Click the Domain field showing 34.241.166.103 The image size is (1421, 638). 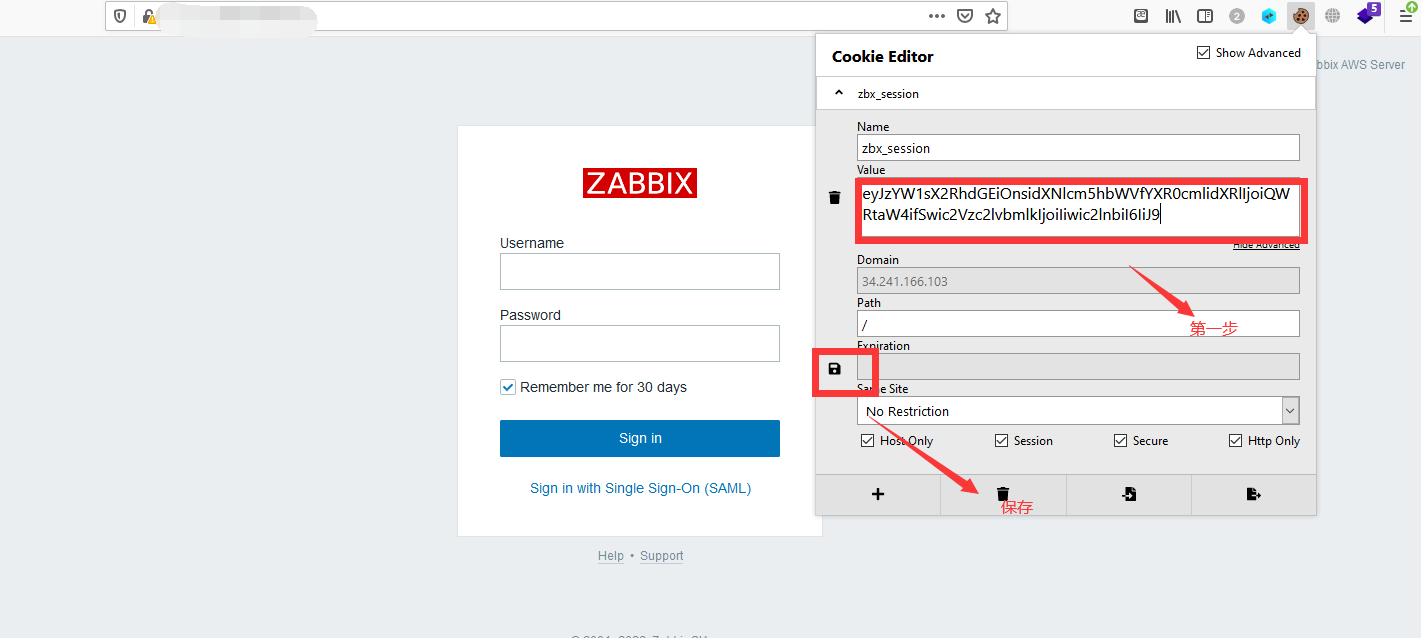[1078, 281]
